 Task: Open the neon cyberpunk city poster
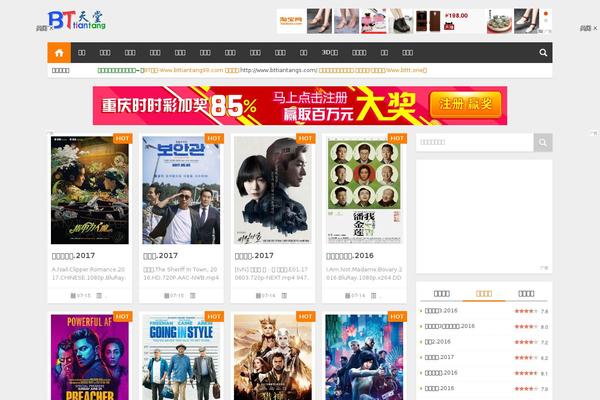point(364,357)
